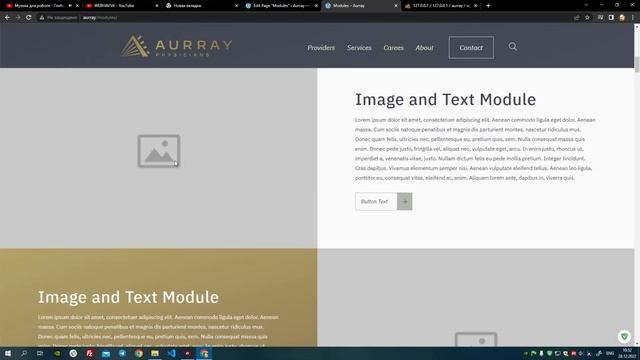This screenshot has width=640, height=360.
Task: Open the Windows Start menu
Action: point(8,353)
